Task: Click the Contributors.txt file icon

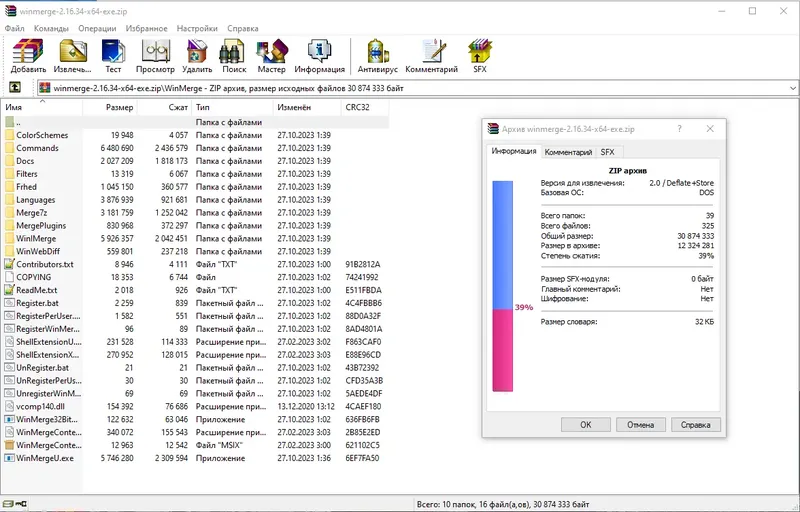Action: tap(9, 264)
